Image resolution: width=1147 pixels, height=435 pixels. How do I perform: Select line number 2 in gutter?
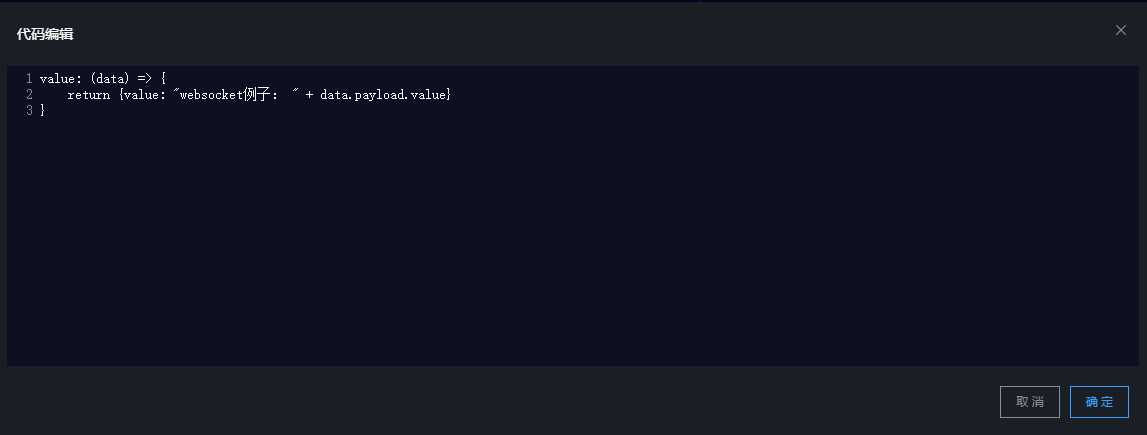point(29,94)
